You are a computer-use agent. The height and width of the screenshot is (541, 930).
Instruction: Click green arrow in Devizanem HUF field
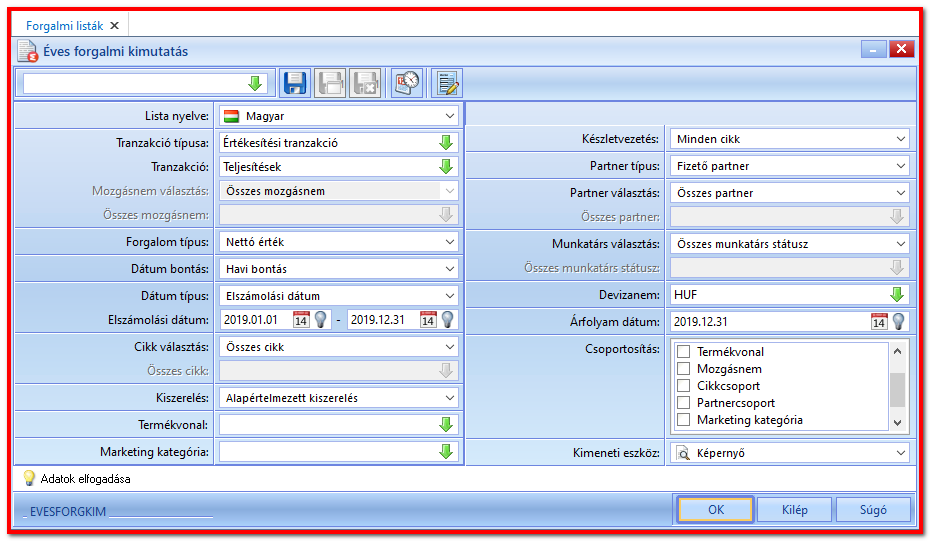pyautogui.click(x=897, y=294)
